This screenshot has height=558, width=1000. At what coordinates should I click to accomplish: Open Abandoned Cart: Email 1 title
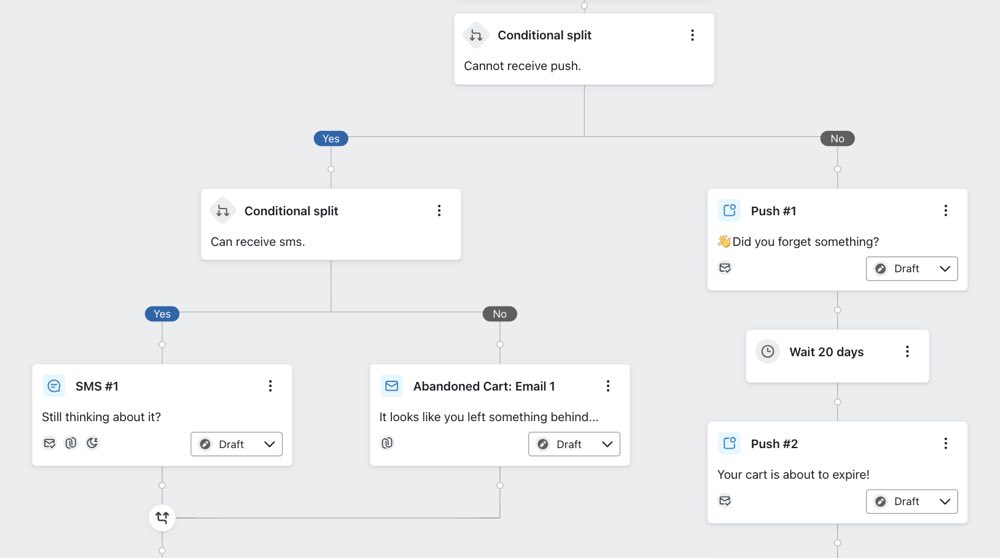pos(484,386)
